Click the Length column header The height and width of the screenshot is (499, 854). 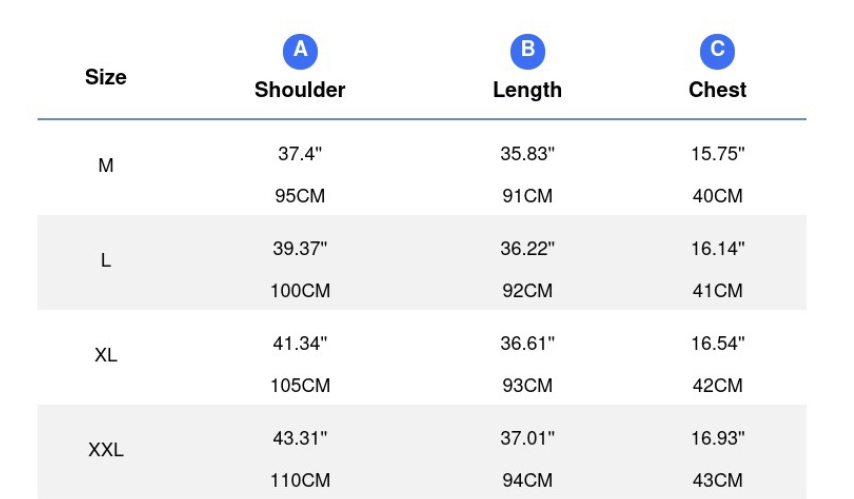pyautogui.click(x=527, y=90)
